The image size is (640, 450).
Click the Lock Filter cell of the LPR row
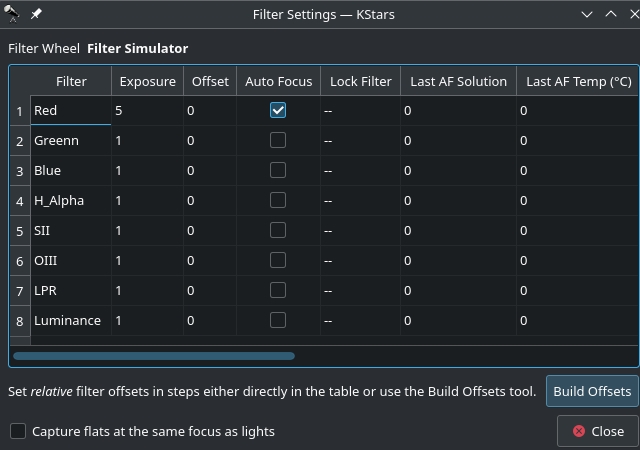pyautogui.click(x=360, y=290)
